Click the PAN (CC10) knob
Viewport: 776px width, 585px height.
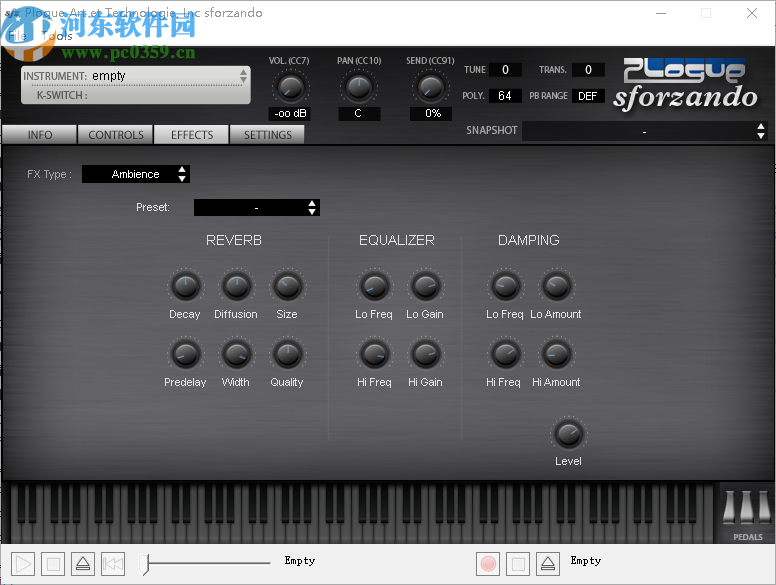tap(358, 88)
